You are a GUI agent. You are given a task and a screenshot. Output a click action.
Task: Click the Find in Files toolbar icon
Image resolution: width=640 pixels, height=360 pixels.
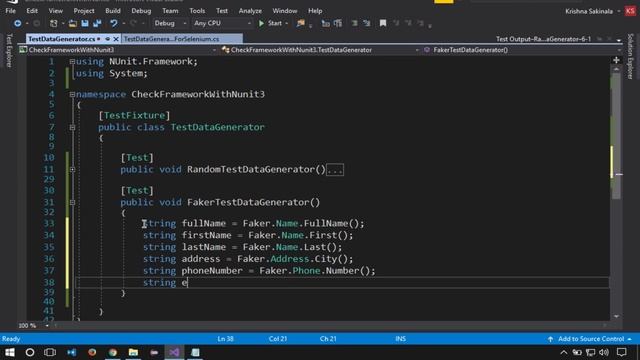pos(301,24)
